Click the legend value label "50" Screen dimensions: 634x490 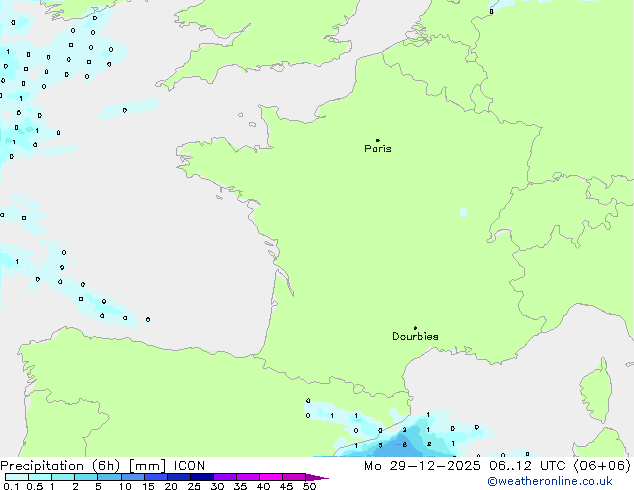pos(309,486)
